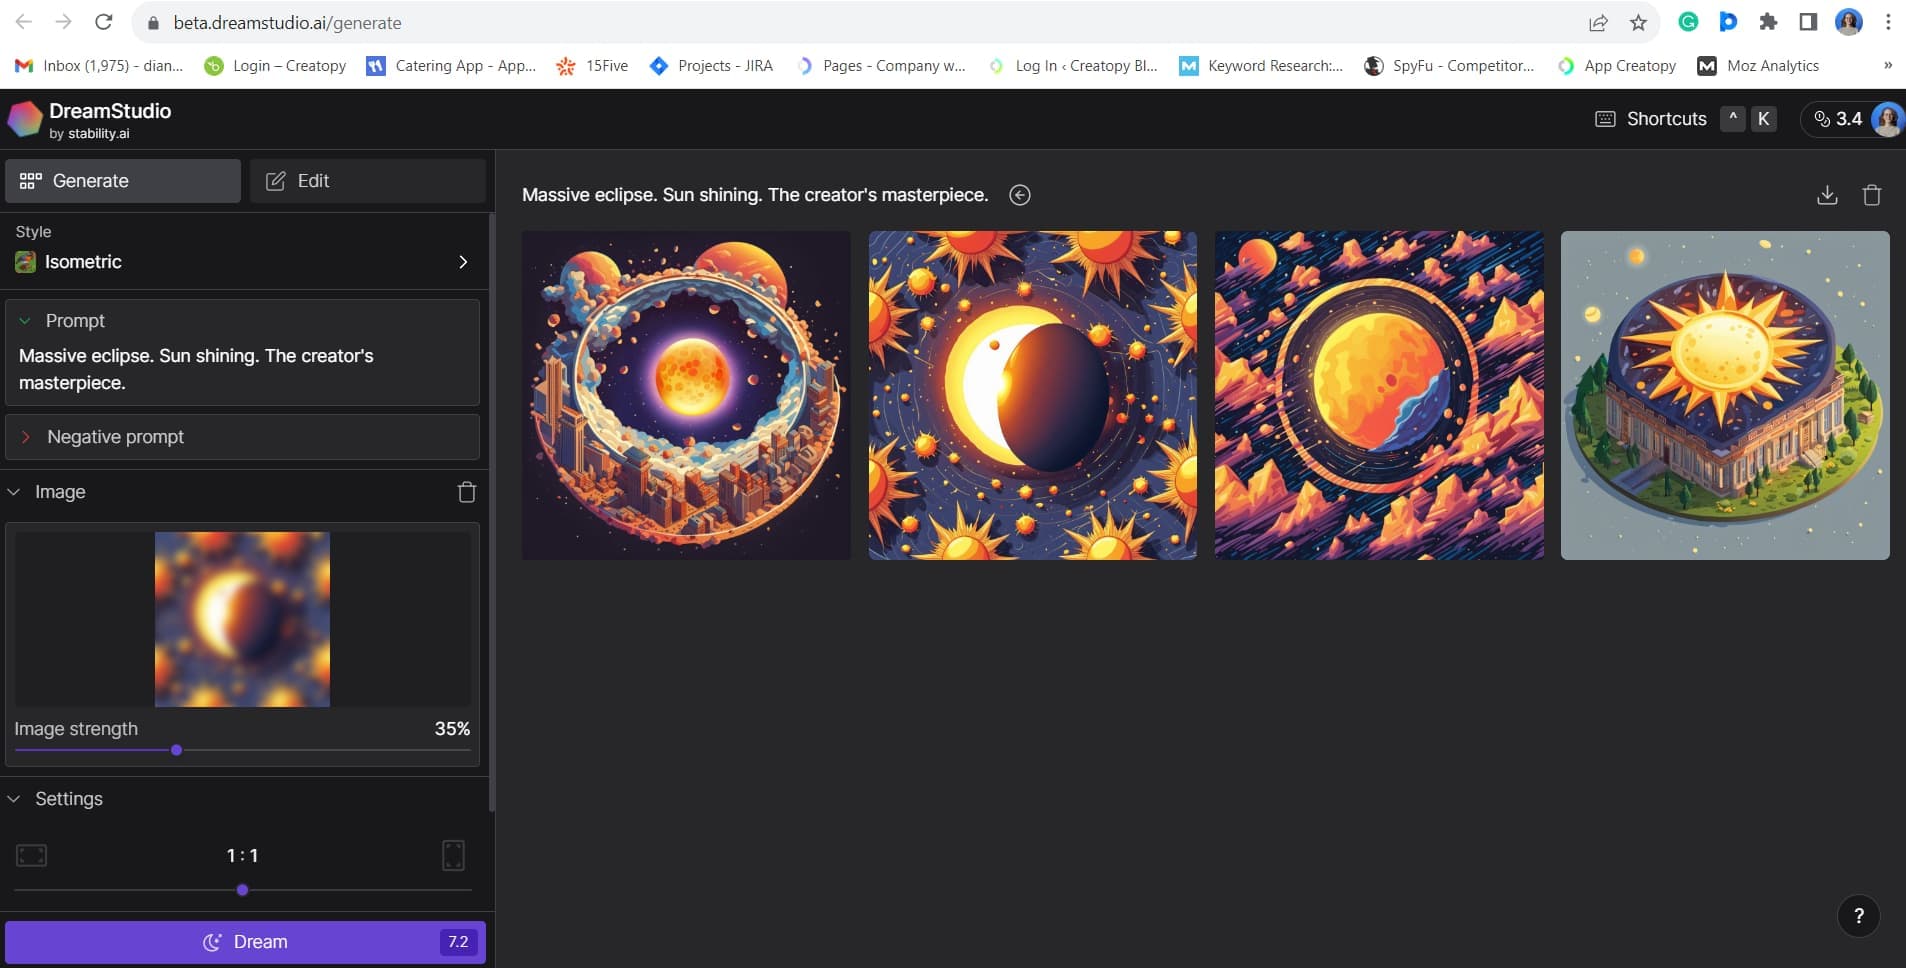Image resolution: width=1906 pixels, height=968 pixels.
Task: Collapse the Prompt section
Action: (x=23, y=320)
